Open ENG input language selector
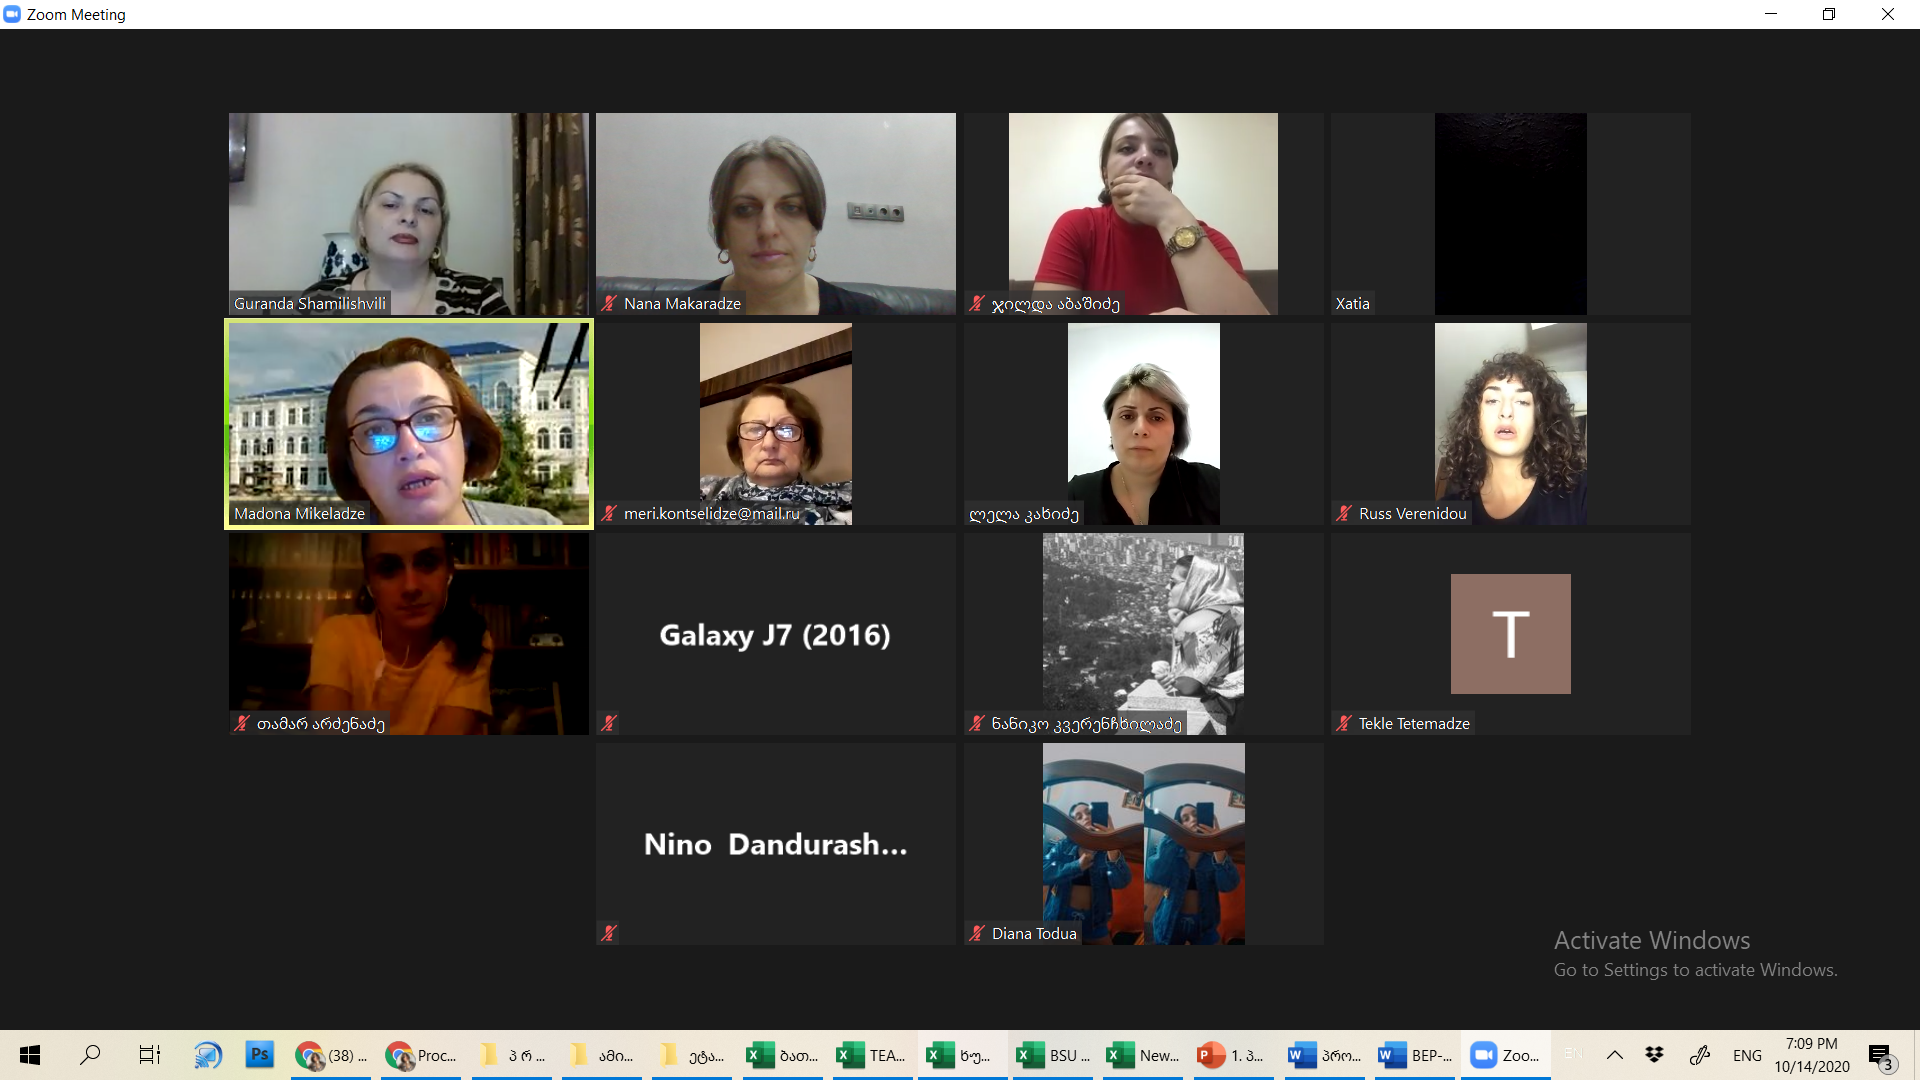 coord(1747,1055)
